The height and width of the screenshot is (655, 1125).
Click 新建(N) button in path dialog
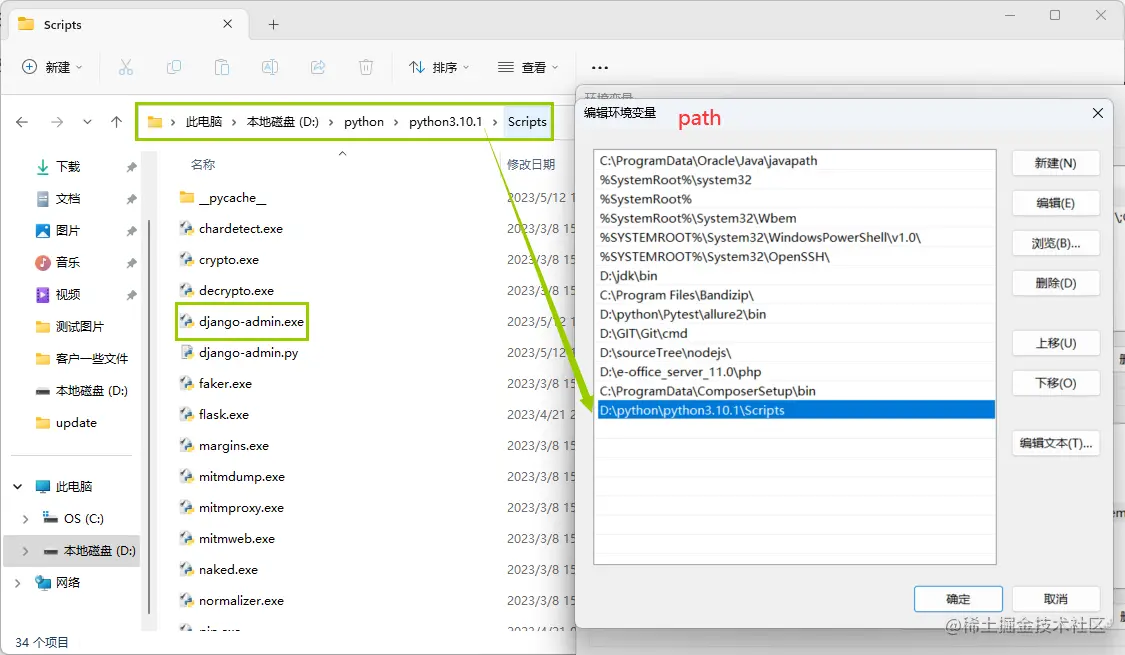click(x=1055, y=164)
